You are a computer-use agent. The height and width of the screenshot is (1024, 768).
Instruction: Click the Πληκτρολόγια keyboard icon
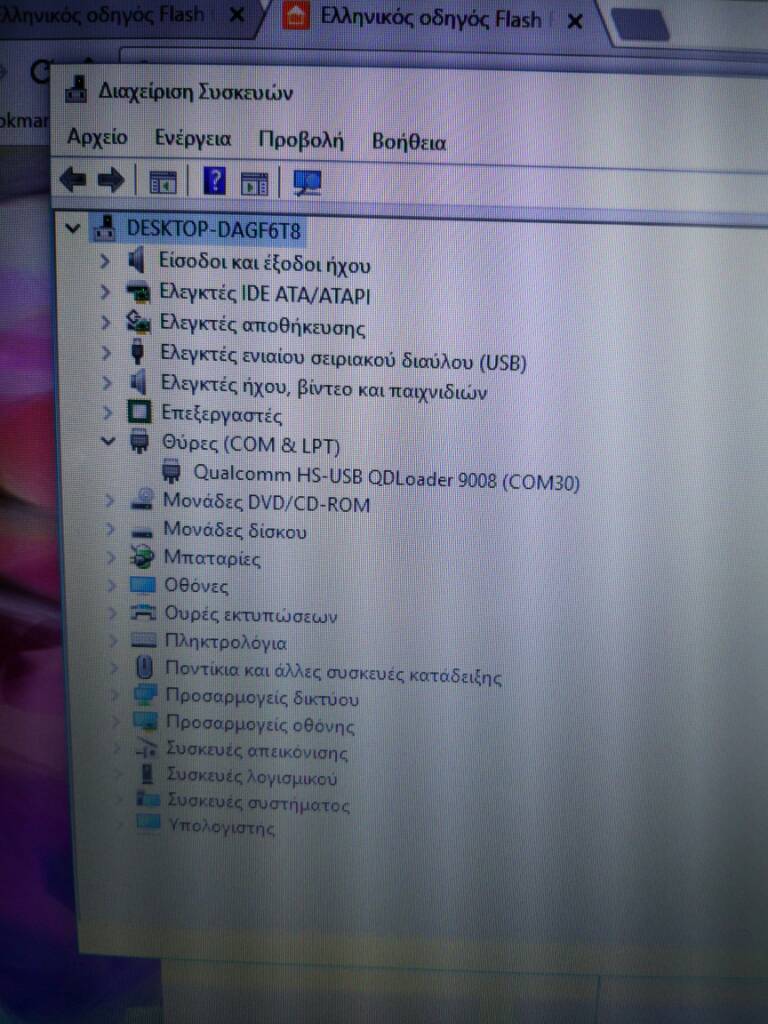point(144,641)
